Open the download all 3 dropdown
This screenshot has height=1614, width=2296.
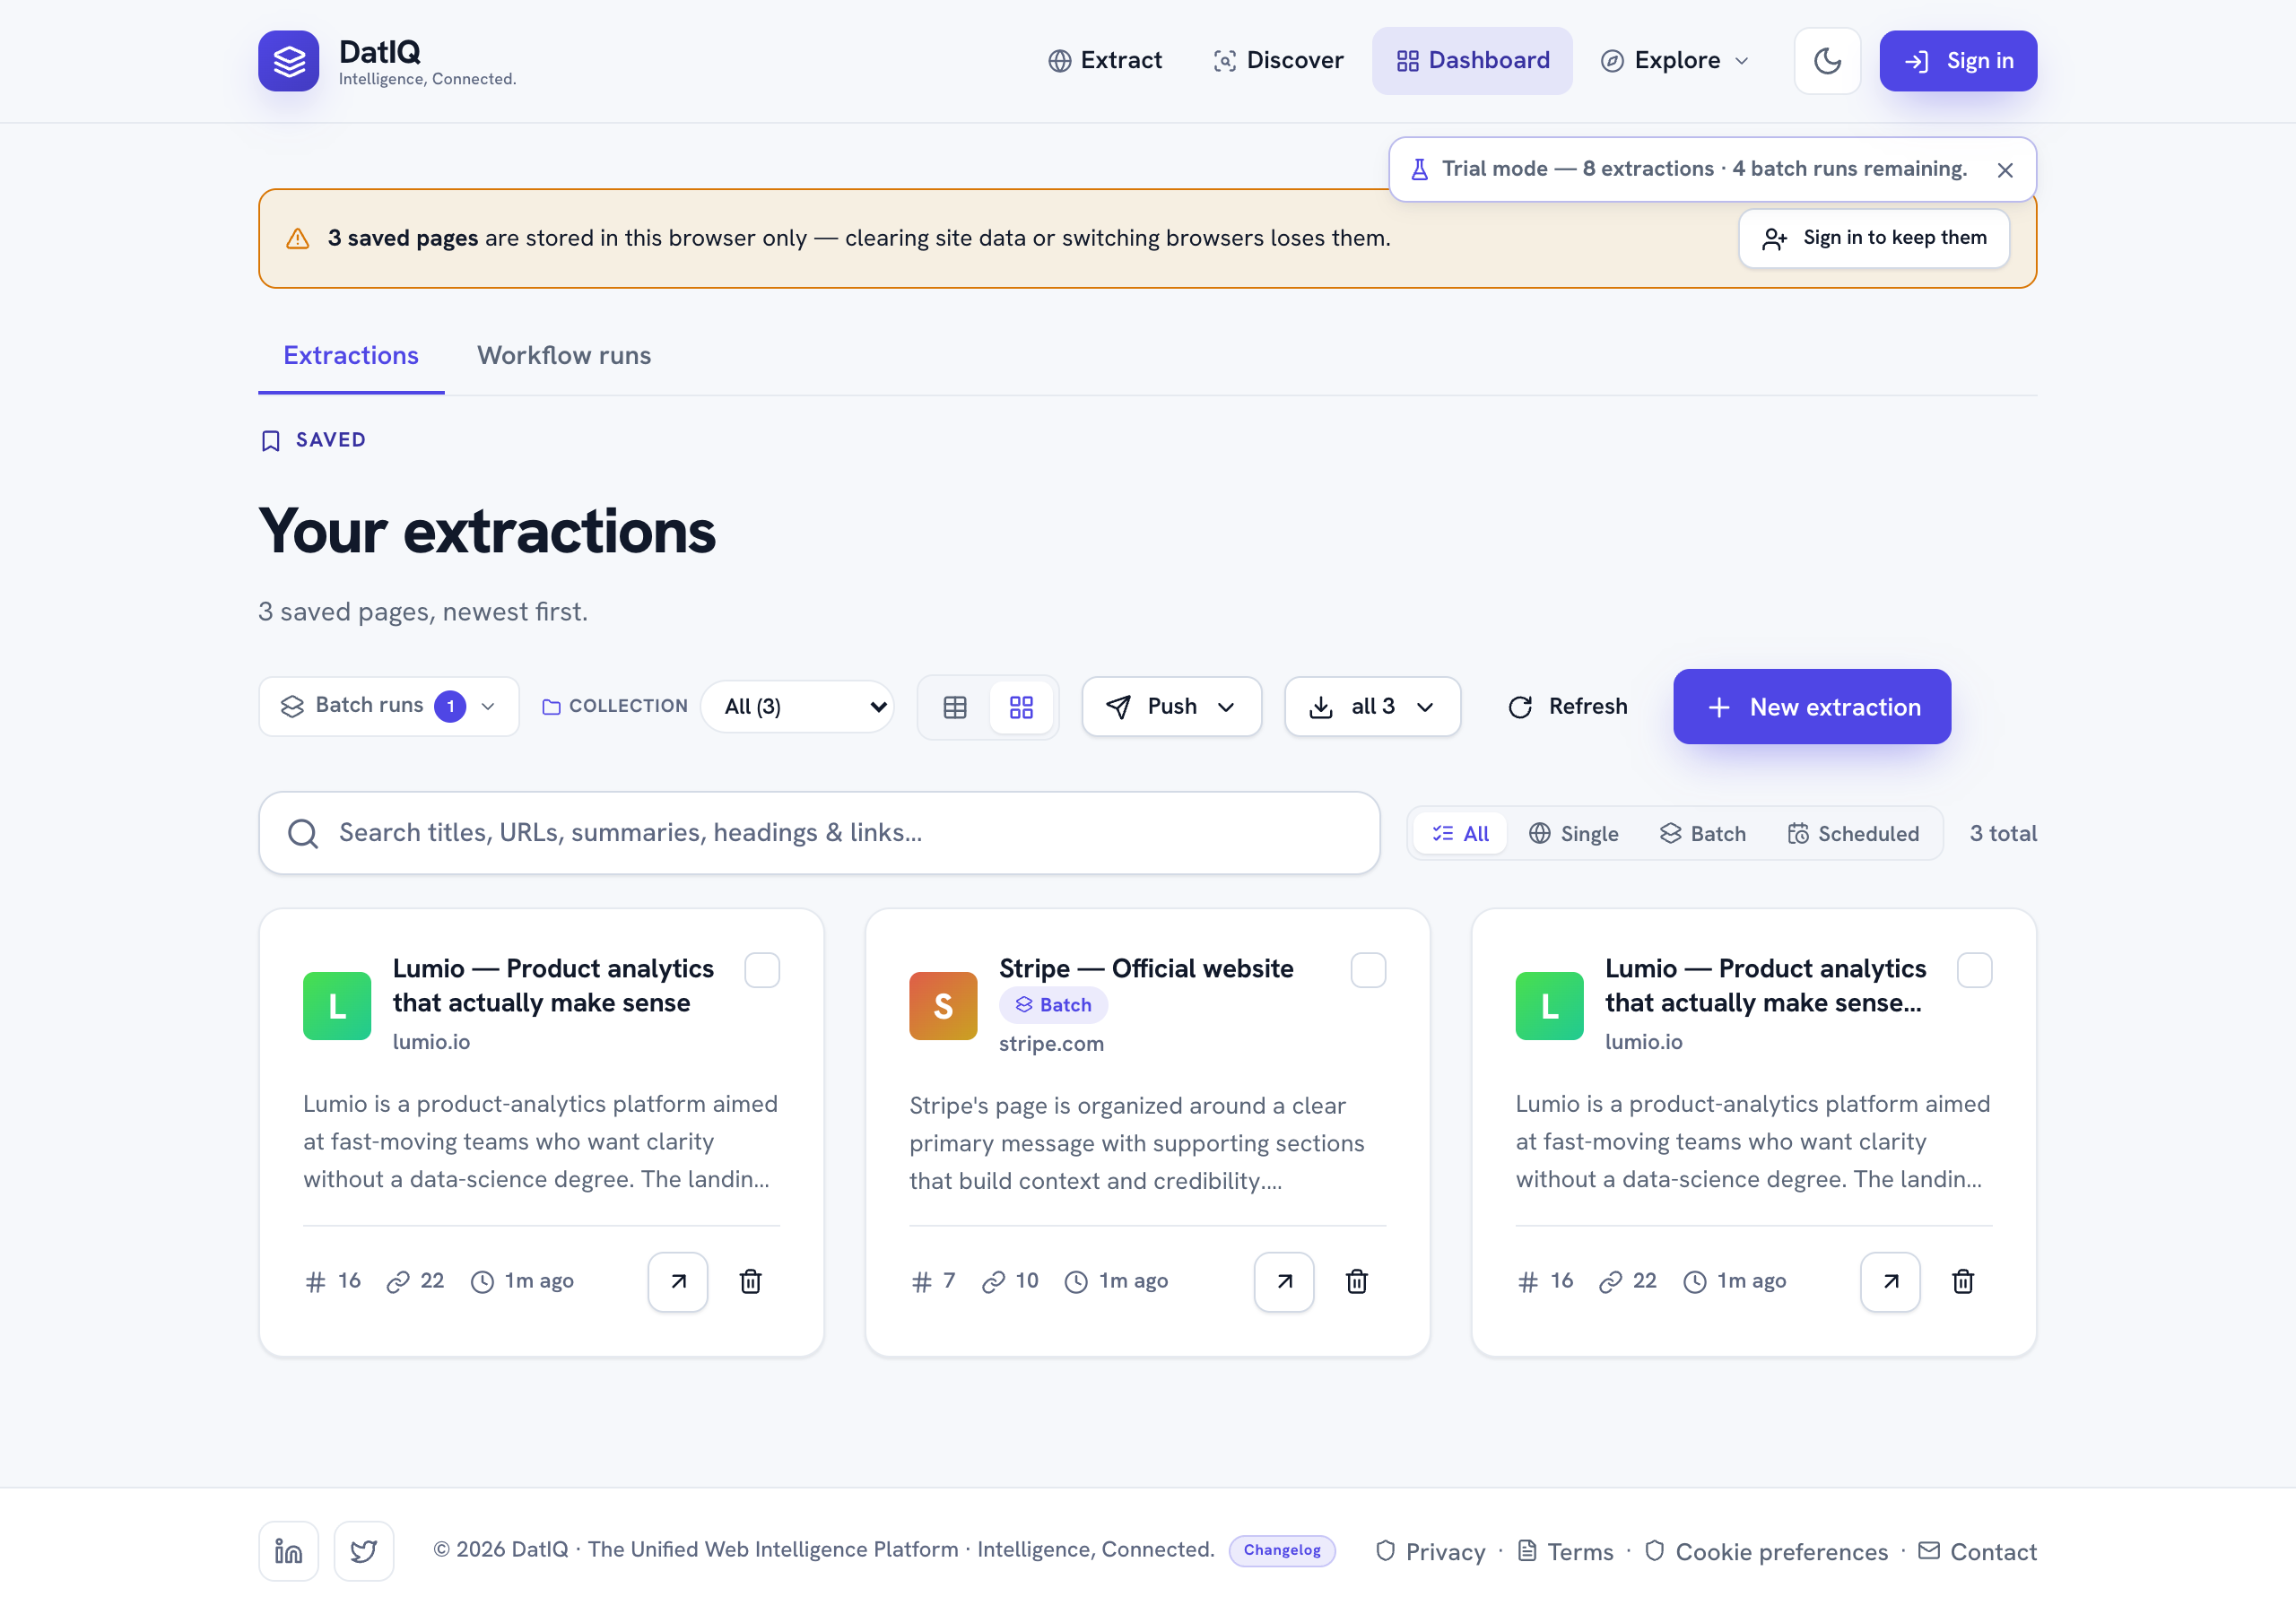tap(1372, 707)
